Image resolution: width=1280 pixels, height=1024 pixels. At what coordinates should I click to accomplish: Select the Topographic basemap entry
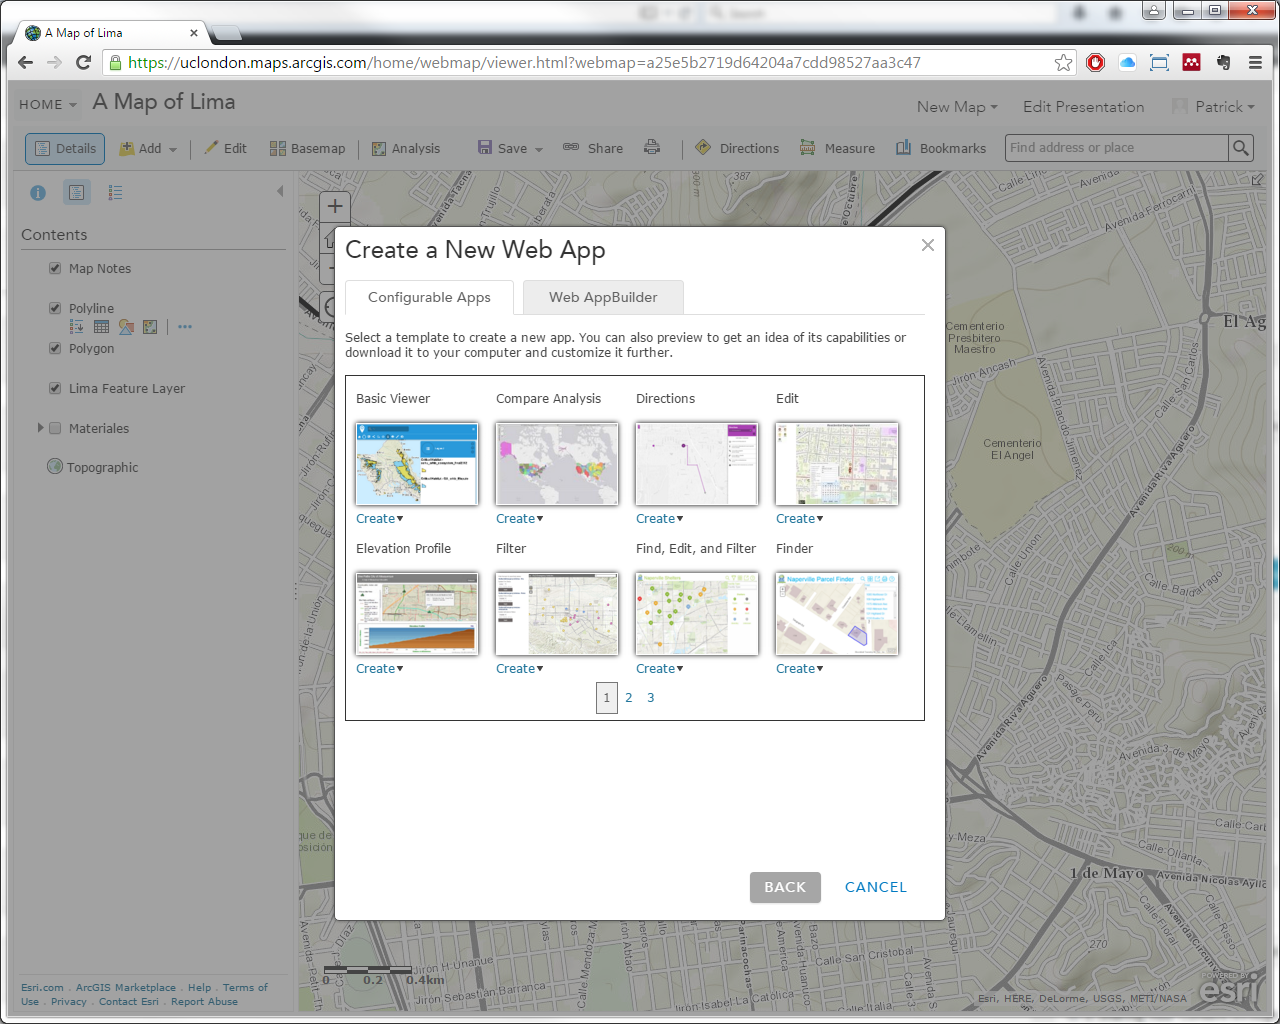pyautogui.click(x=102, y=467)
